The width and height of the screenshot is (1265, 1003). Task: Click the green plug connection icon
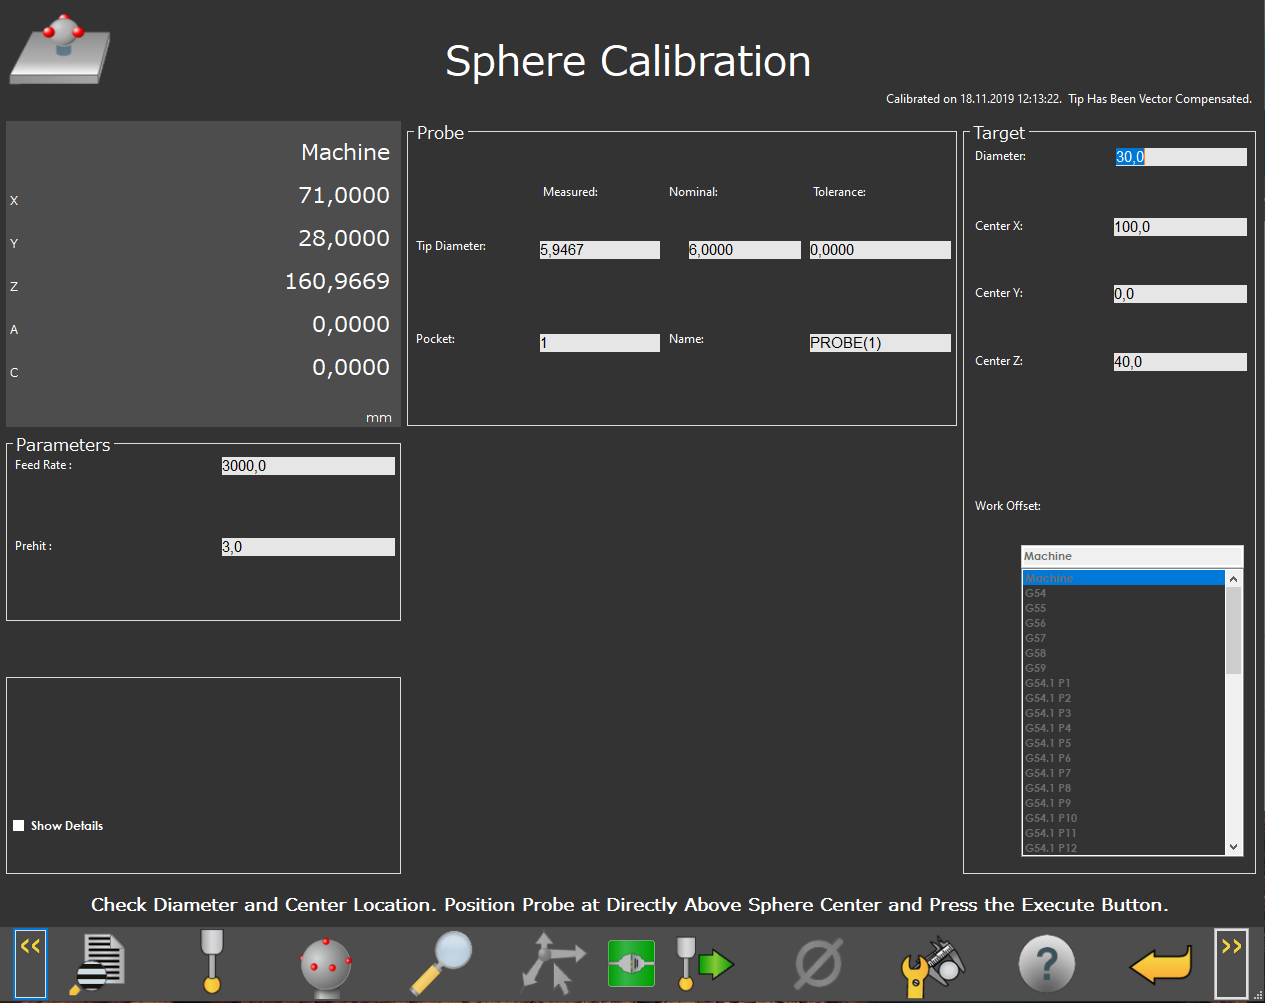tap(631, 964)
